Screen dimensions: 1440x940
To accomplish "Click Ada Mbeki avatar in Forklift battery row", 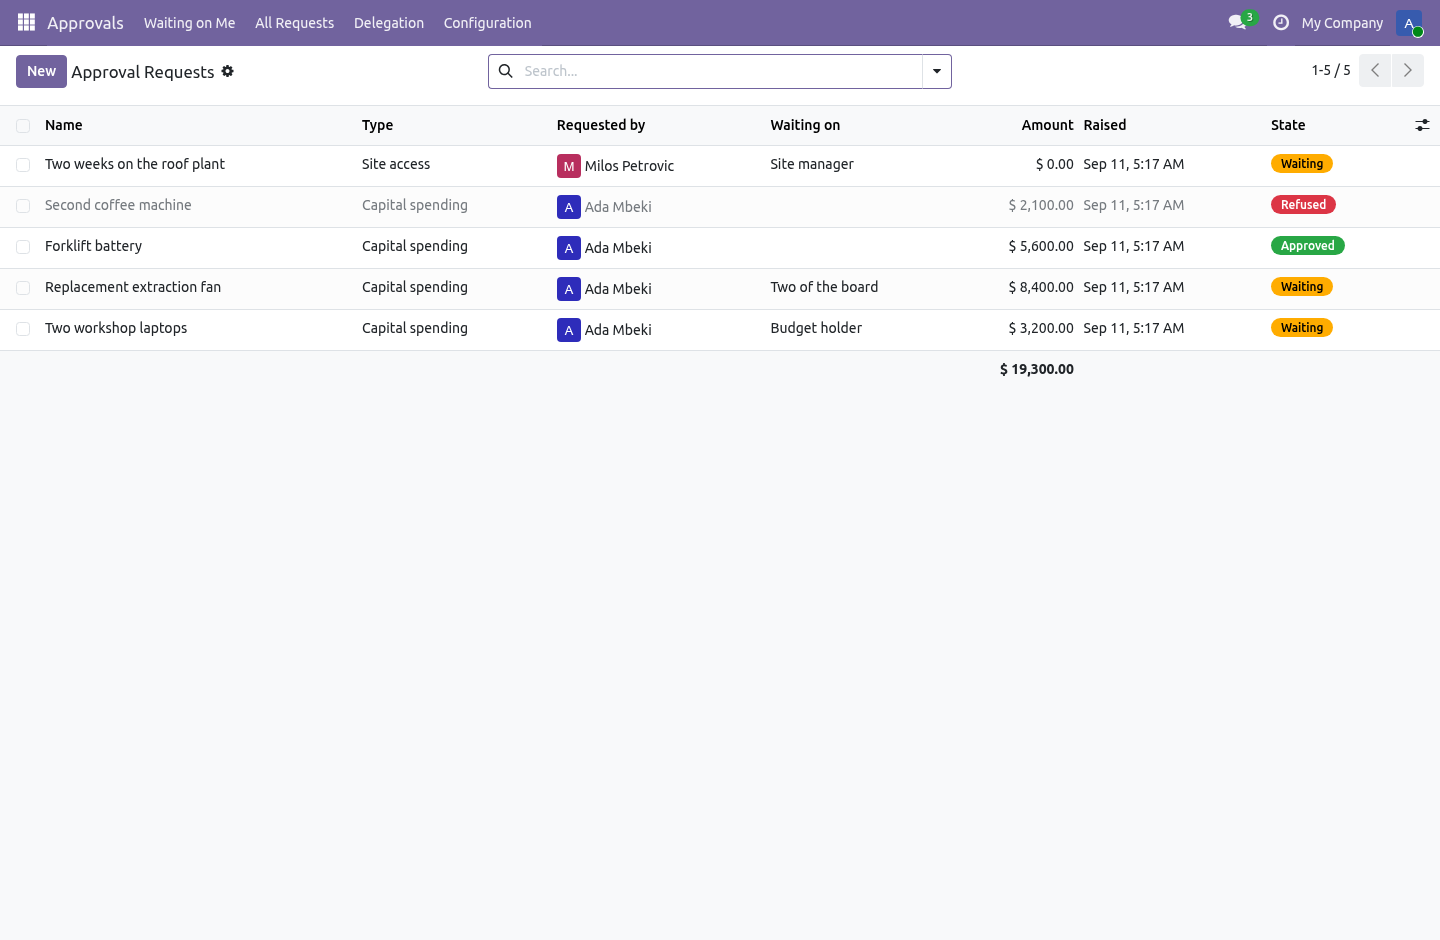I will [569, 248].
